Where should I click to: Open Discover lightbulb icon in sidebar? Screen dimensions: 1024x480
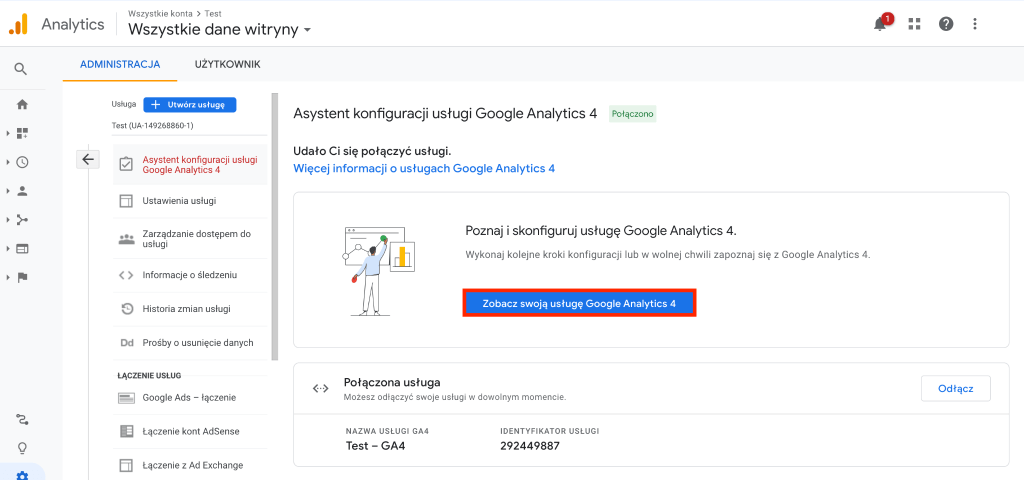(22, 448)
